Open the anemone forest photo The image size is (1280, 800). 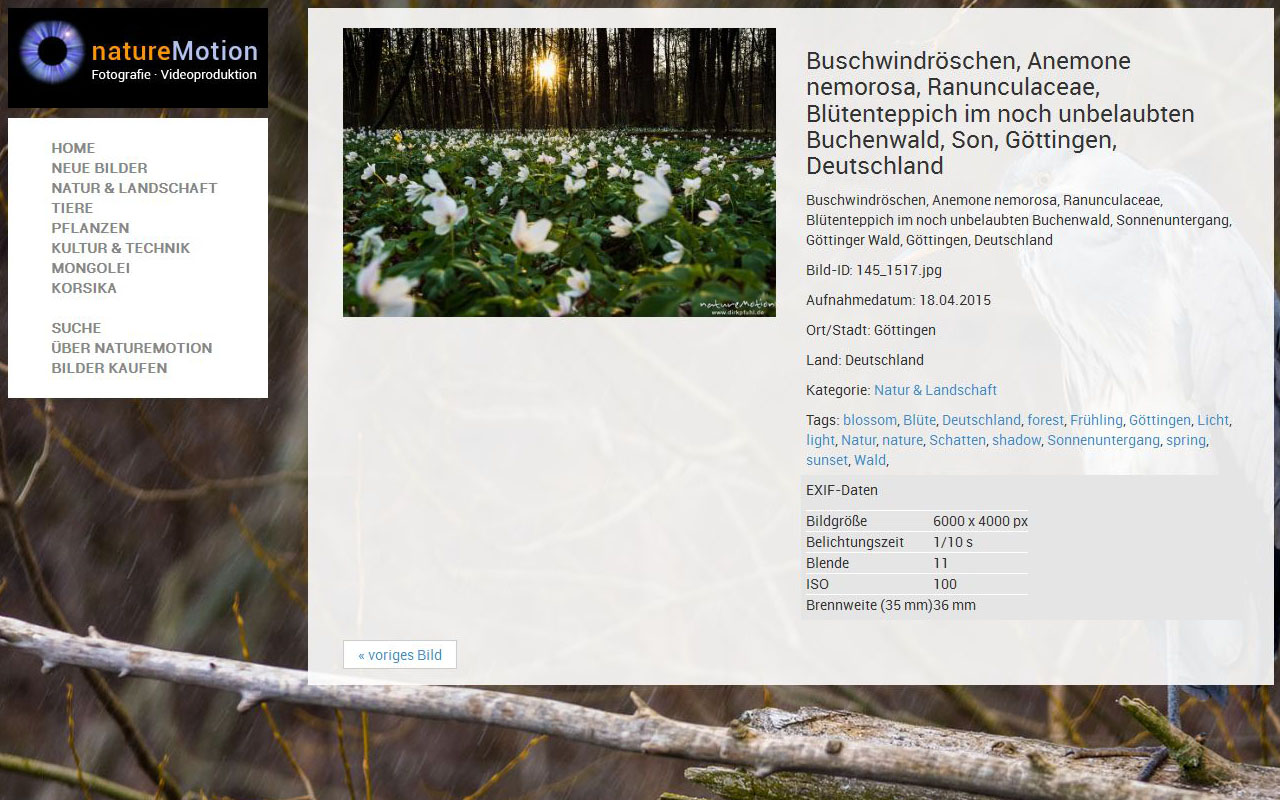tap(559, 172)
